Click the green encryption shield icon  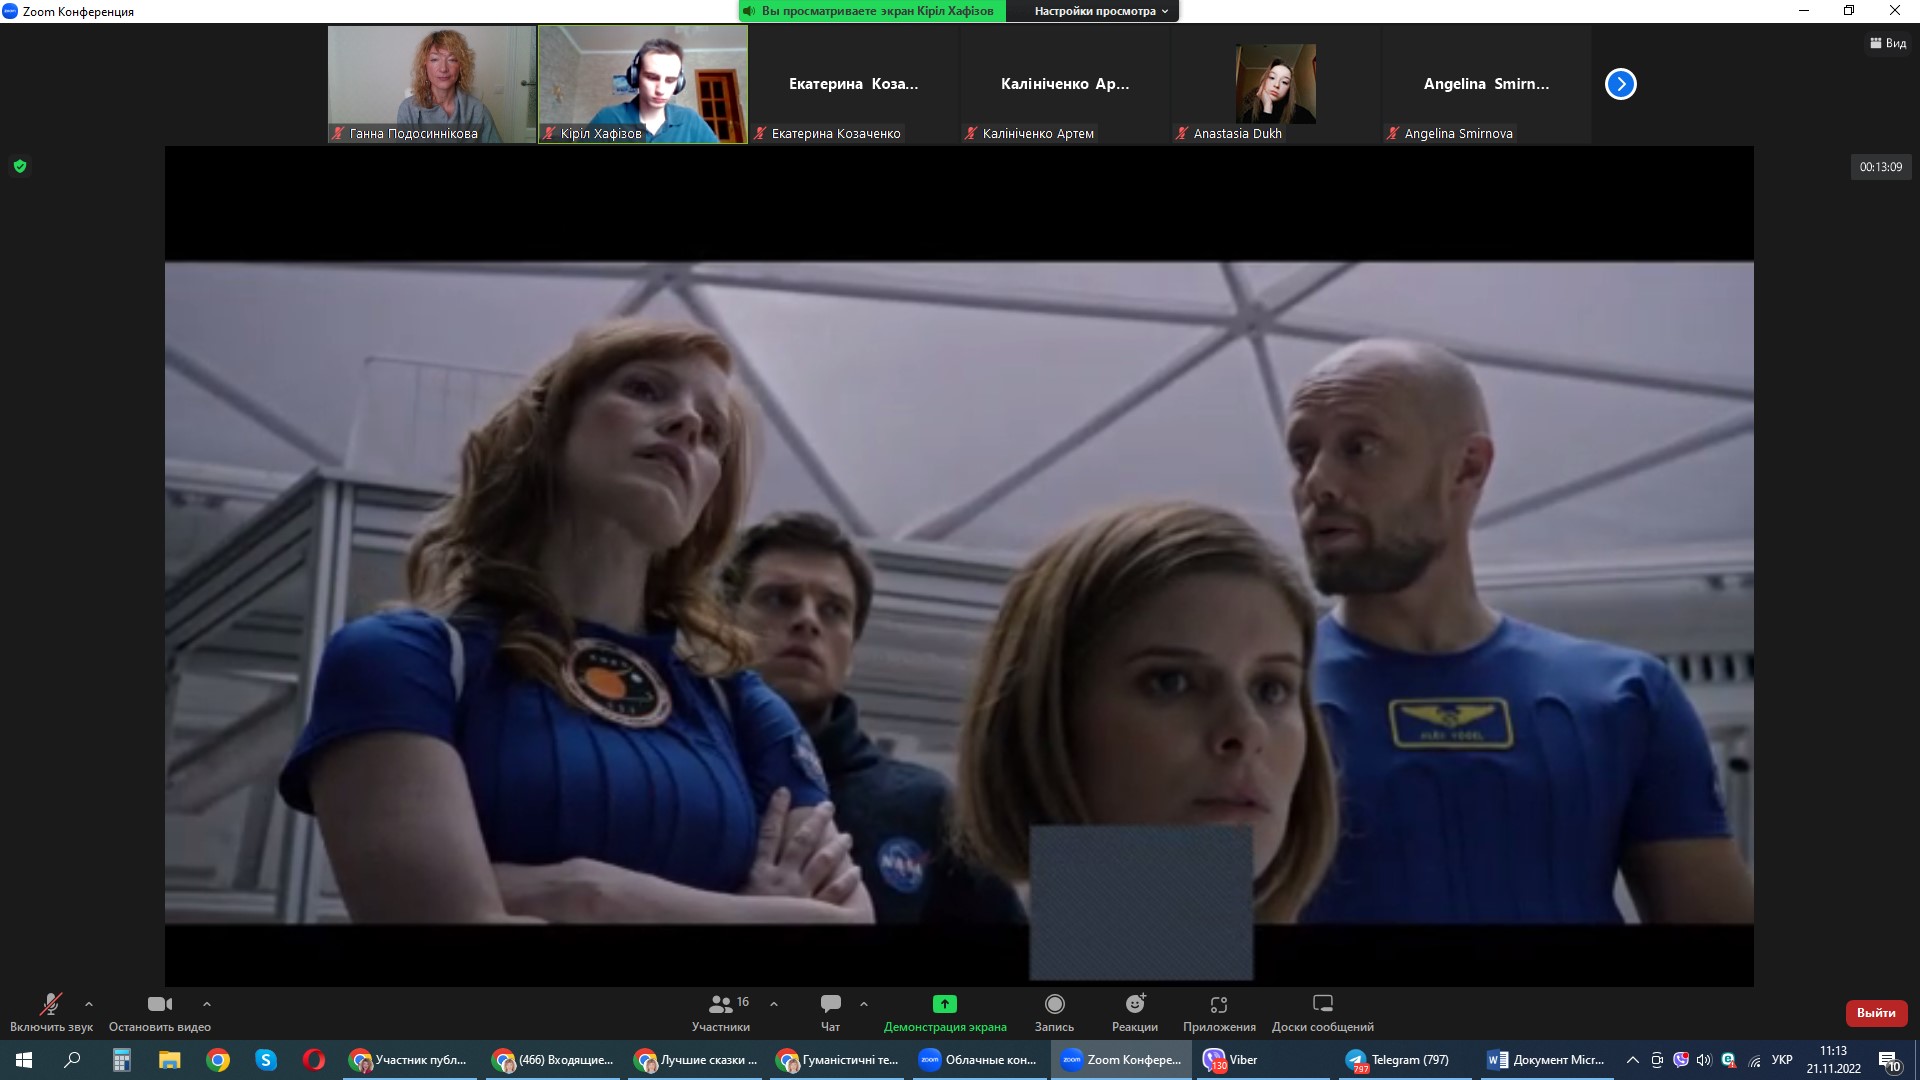tap(20, 167)
